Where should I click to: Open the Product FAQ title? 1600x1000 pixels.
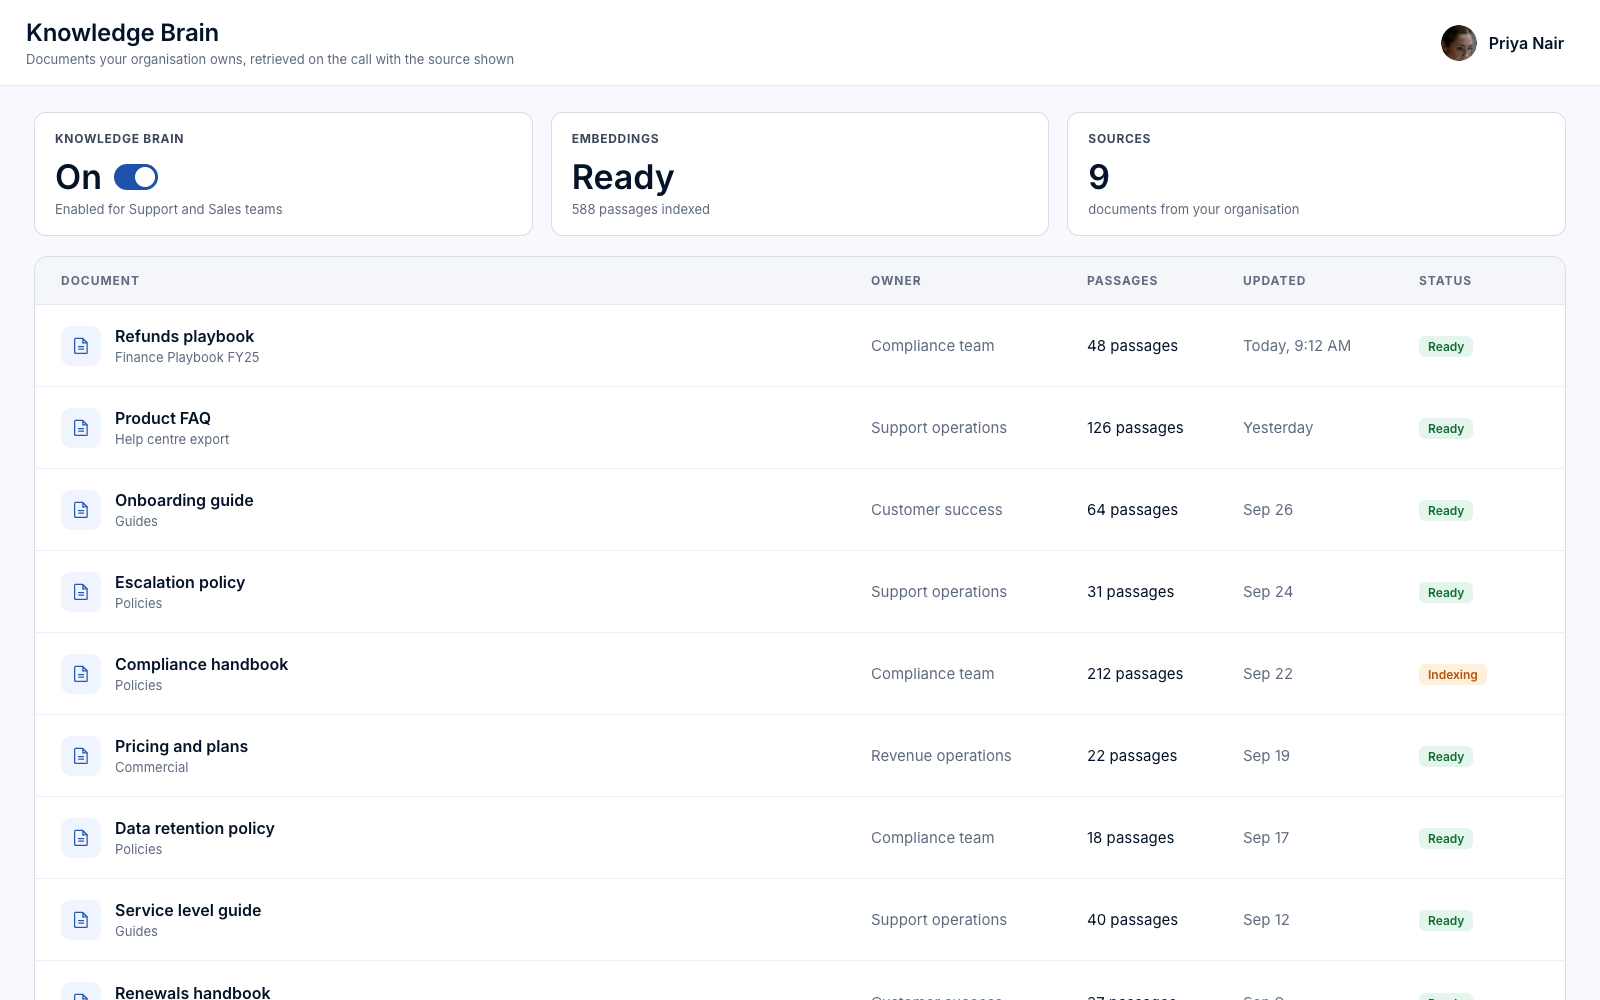163,418
